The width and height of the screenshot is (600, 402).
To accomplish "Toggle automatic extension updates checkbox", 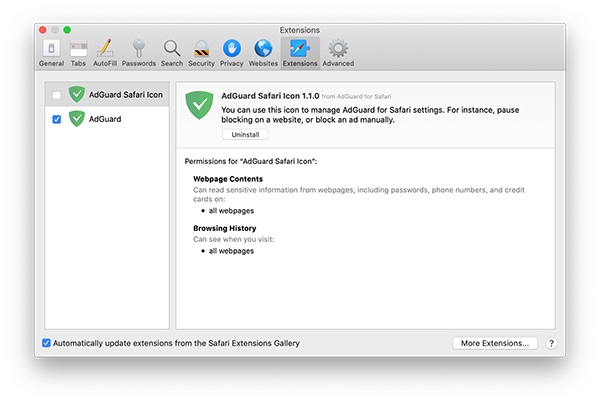I will [x=47, y=343].
